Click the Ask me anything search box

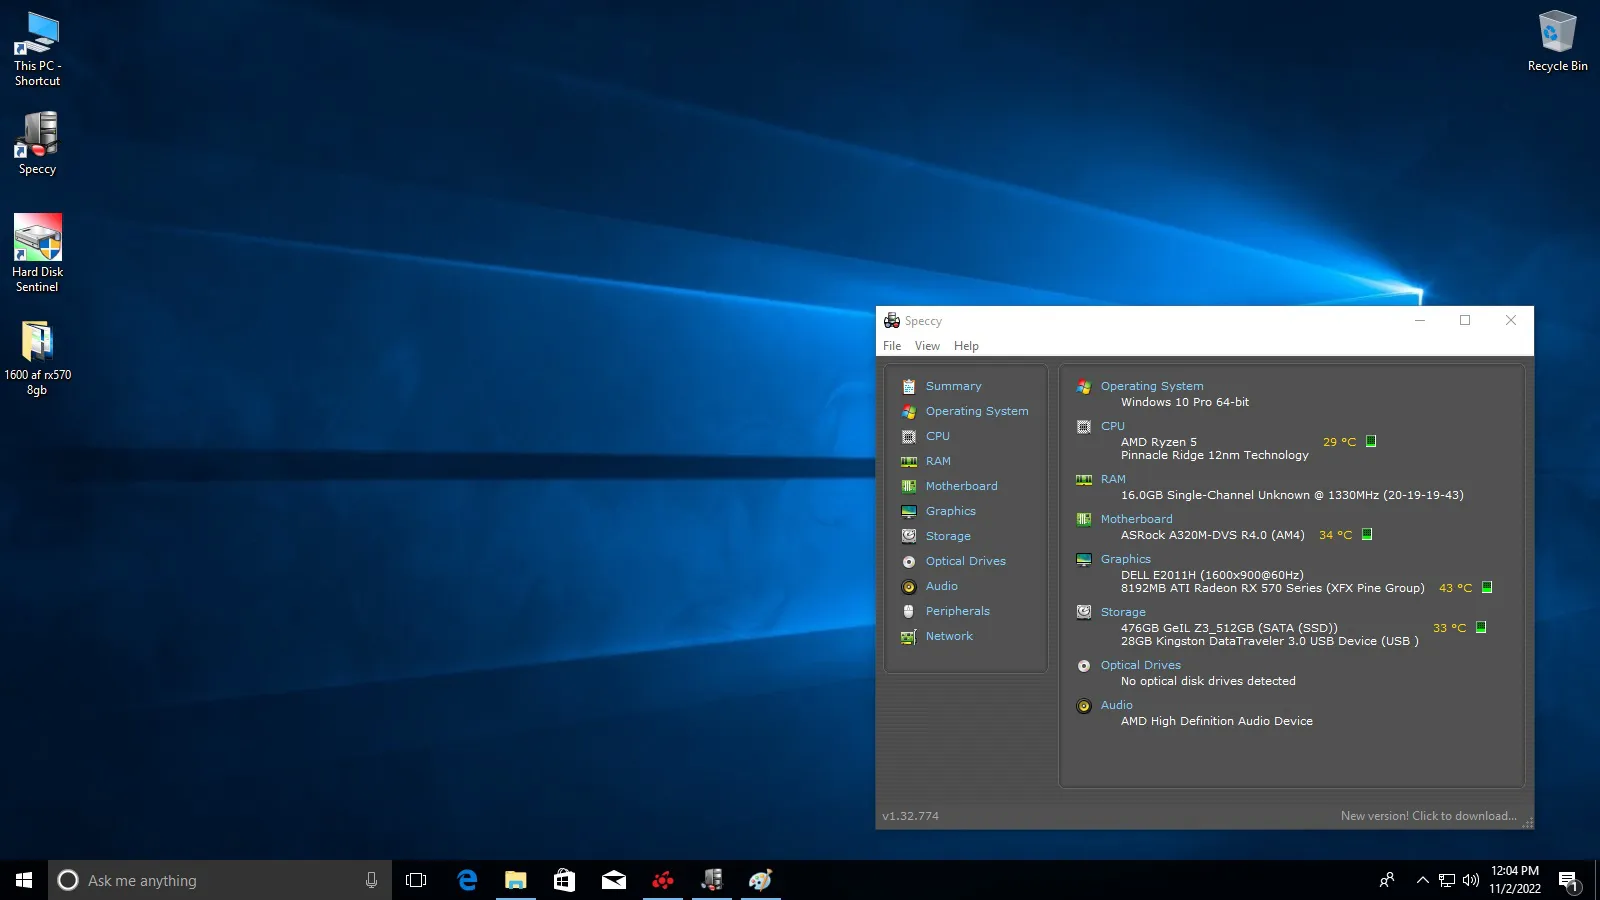point(220,880)
